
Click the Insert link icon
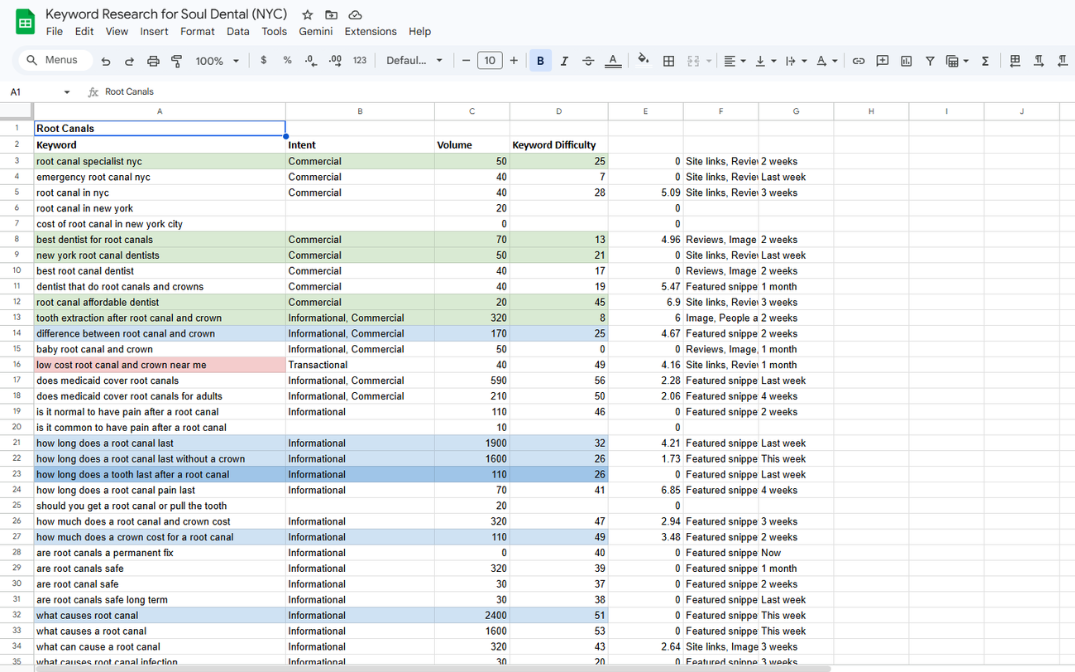point(858,61)
